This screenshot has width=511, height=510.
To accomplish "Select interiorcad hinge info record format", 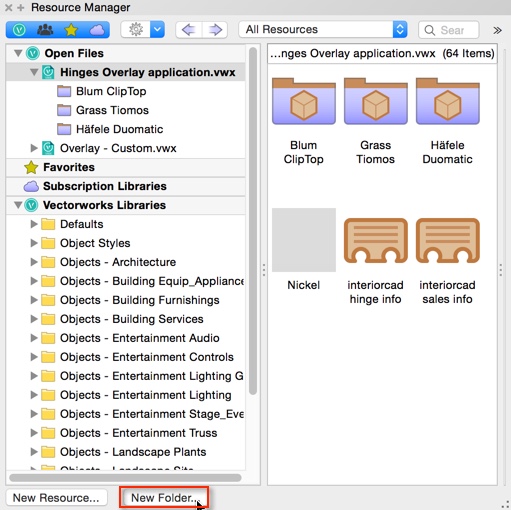I will click(376, 240).
